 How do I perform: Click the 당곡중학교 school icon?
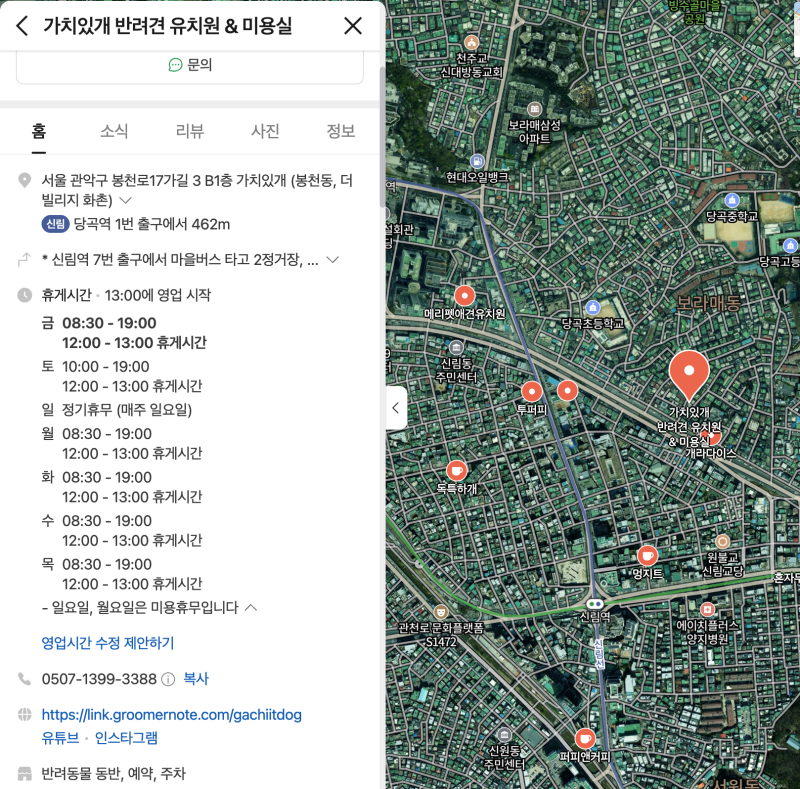[x=732, y=200]
